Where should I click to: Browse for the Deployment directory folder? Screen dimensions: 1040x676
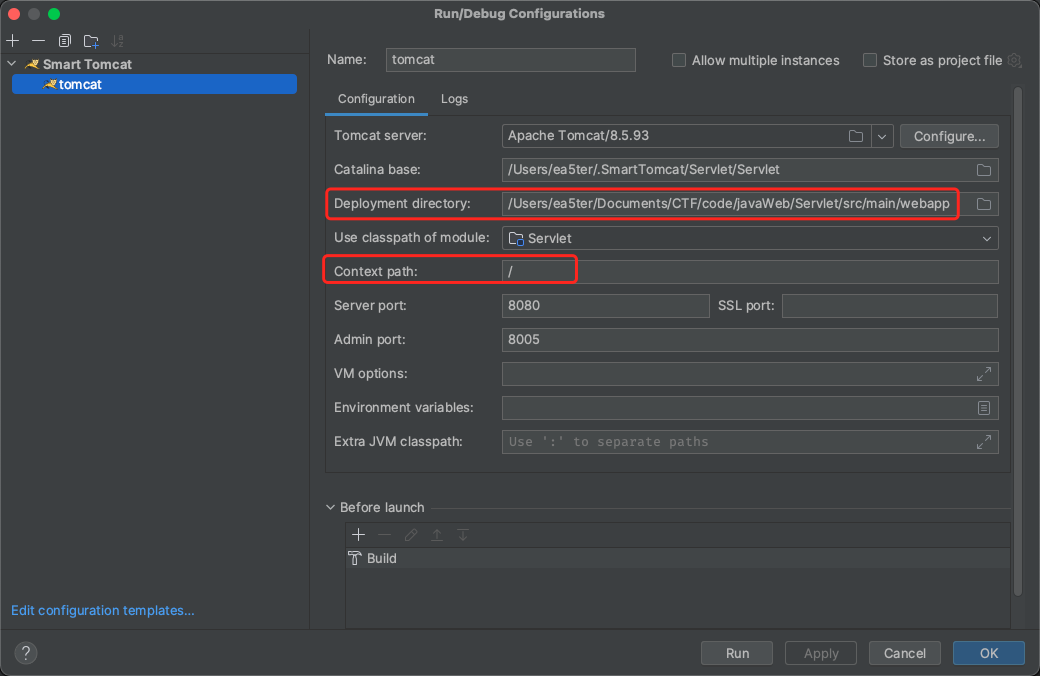(x=983, y=204)
